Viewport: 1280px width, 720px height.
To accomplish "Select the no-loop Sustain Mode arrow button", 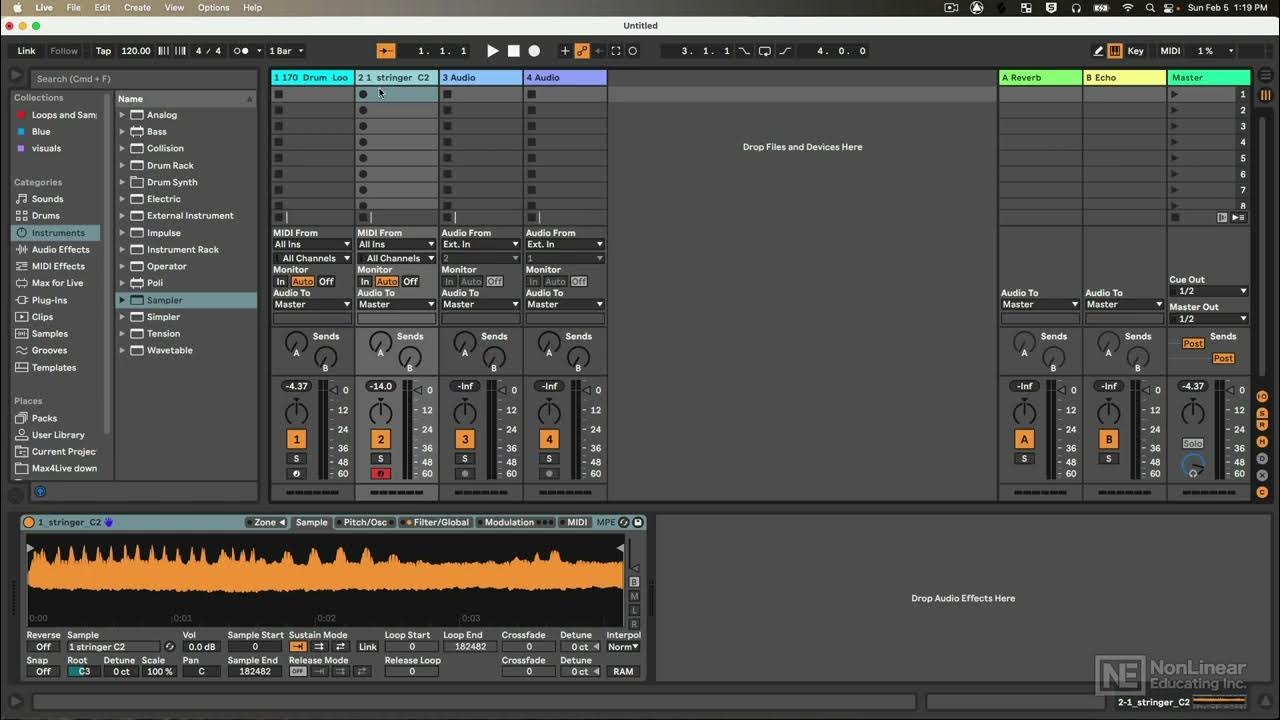I will (298, 647).
